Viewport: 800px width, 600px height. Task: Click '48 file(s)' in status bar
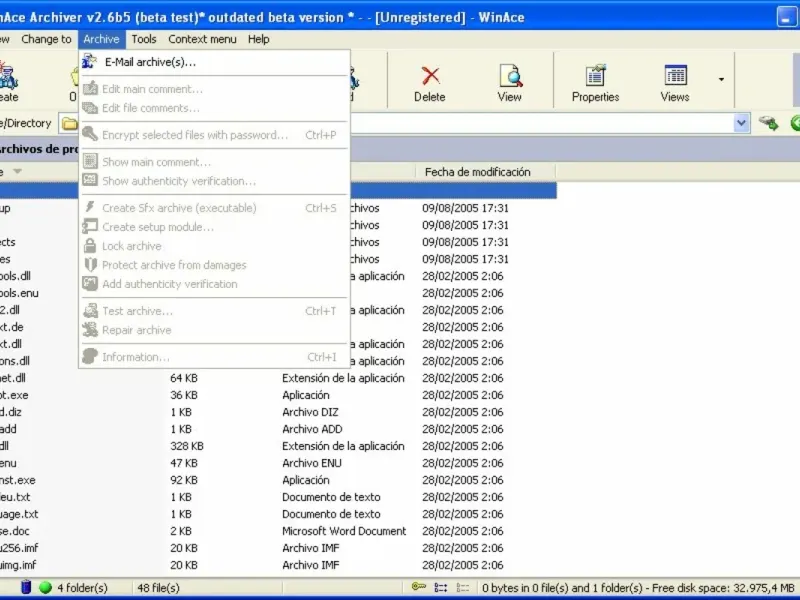158,588
